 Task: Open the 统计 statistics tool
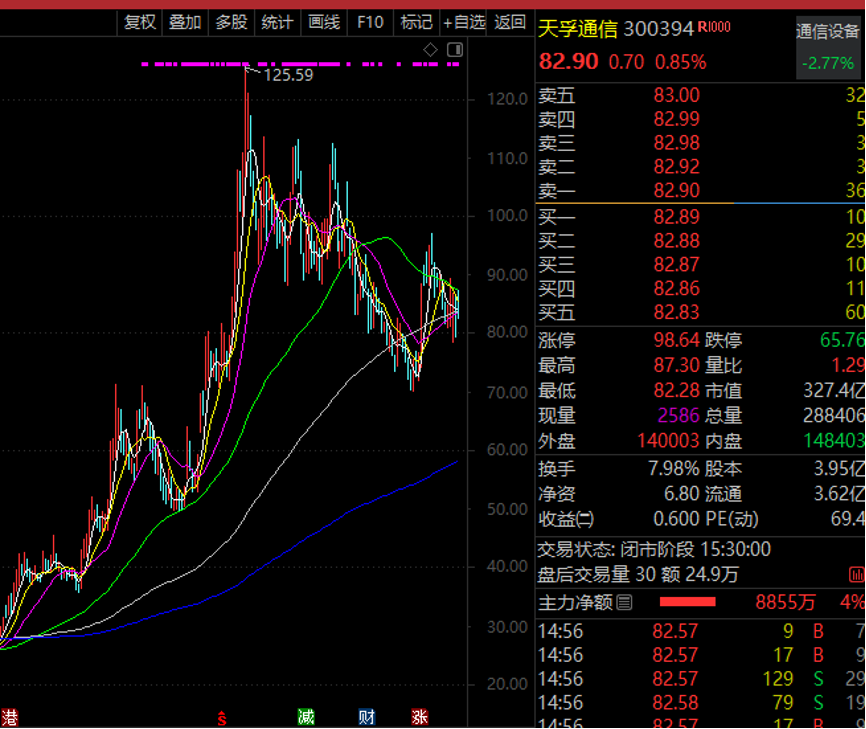tap(277, 23)
